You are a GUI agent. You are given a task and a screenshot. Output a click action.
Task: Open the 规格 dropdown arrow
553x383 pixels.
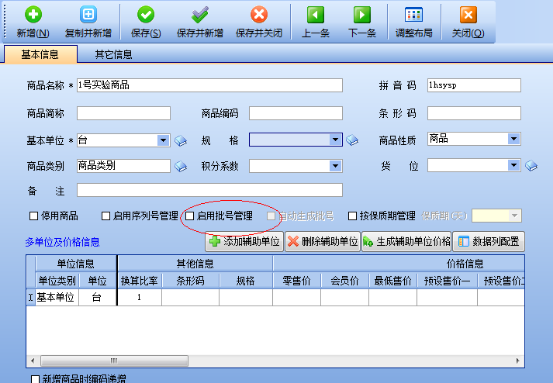(x=335, y=140)
